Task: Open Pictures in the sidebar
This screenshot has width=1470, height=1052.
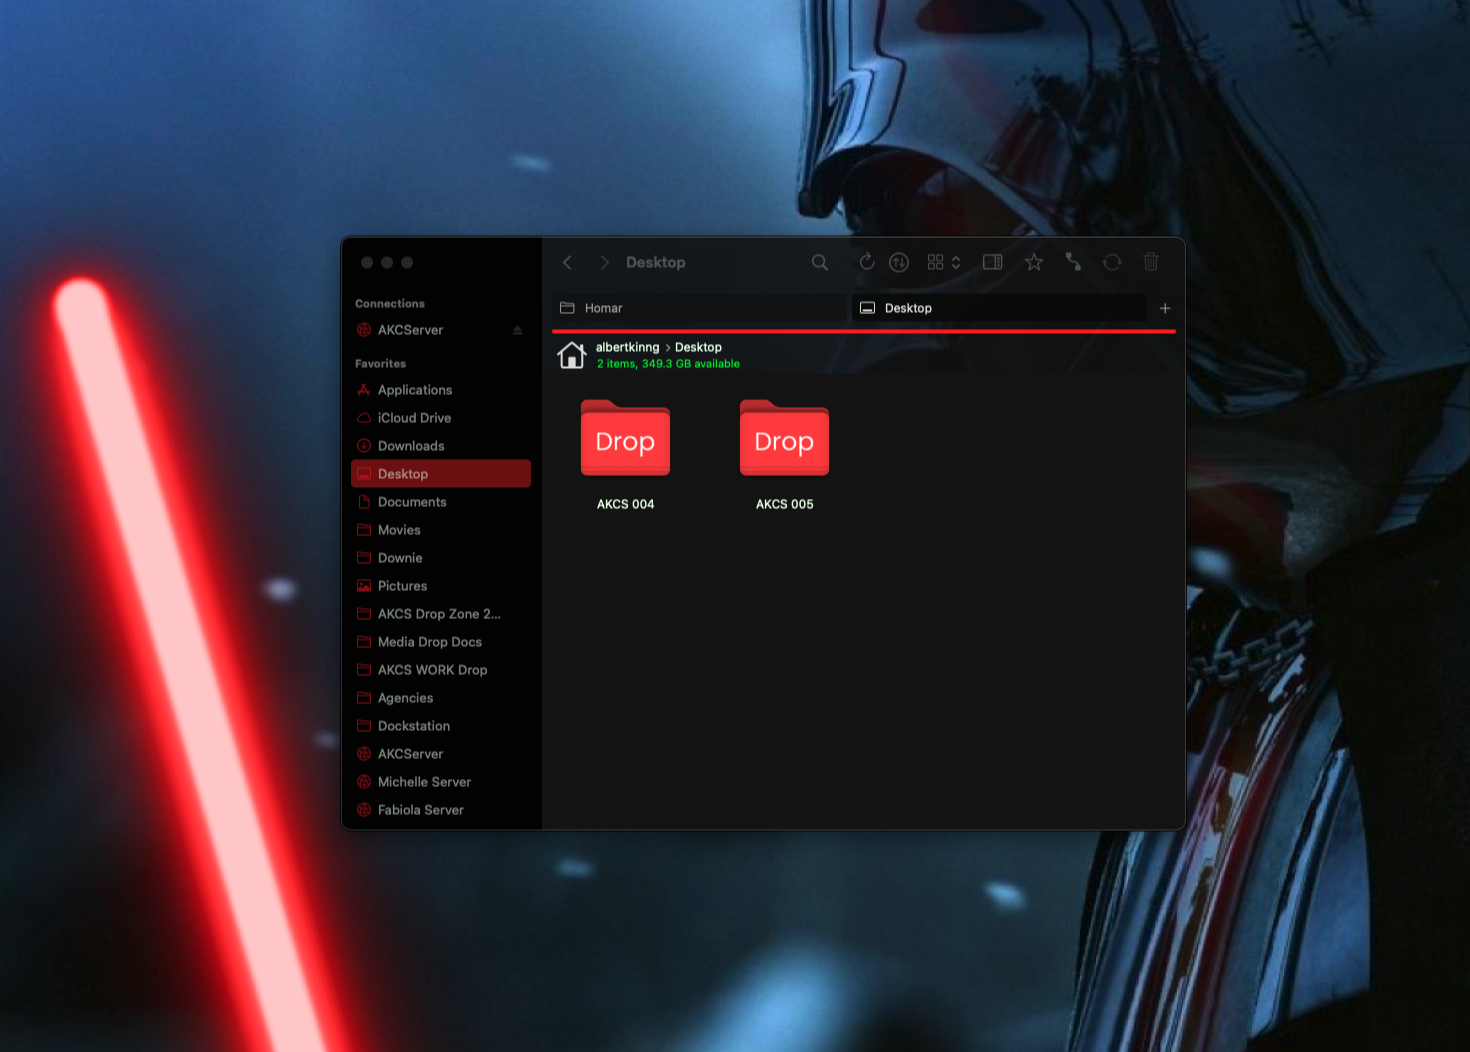Action: (x=441, y=586)
